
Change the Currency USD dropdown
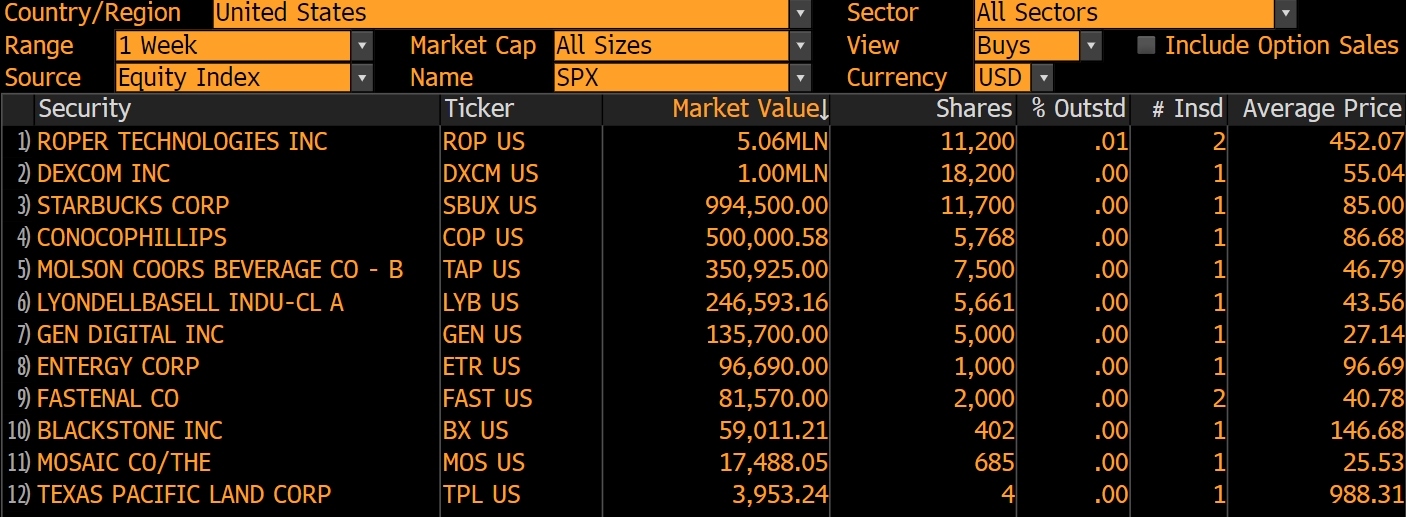(1043, 78)
